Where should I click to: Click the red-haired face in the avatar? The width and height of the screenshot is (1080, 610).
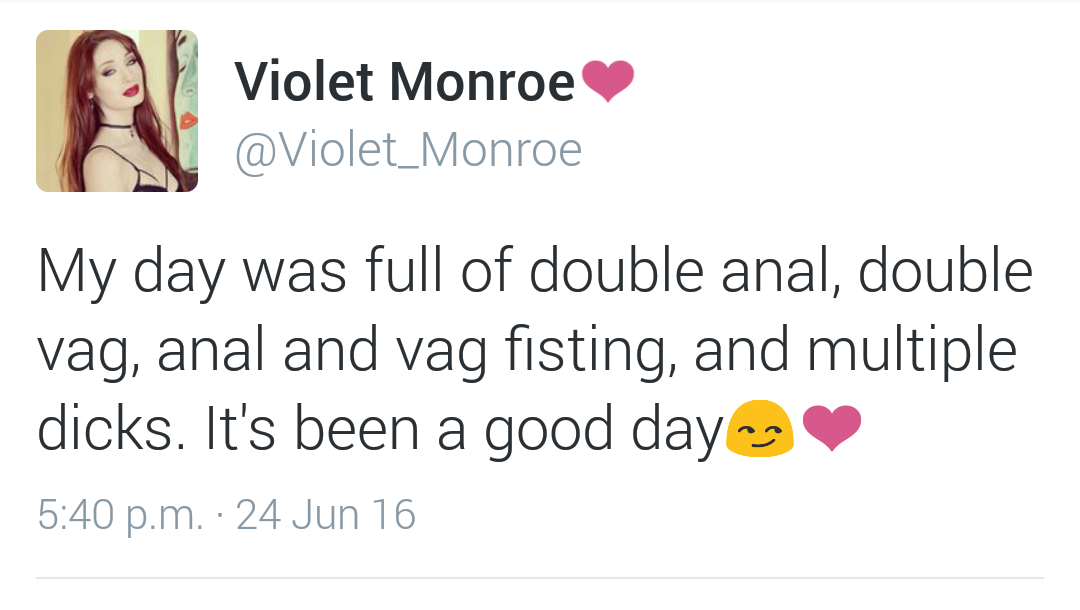pyautogui.click(x=117, y=76)
